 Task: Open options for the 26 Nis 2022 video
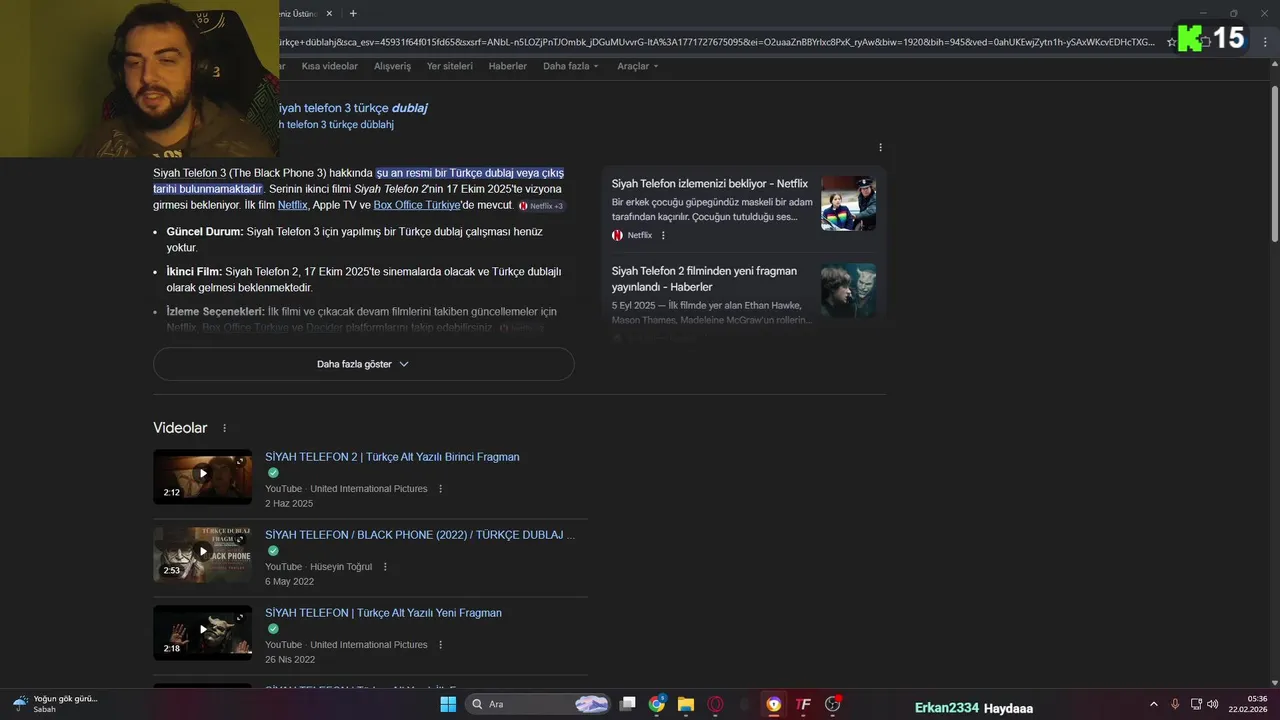(440, 645)
